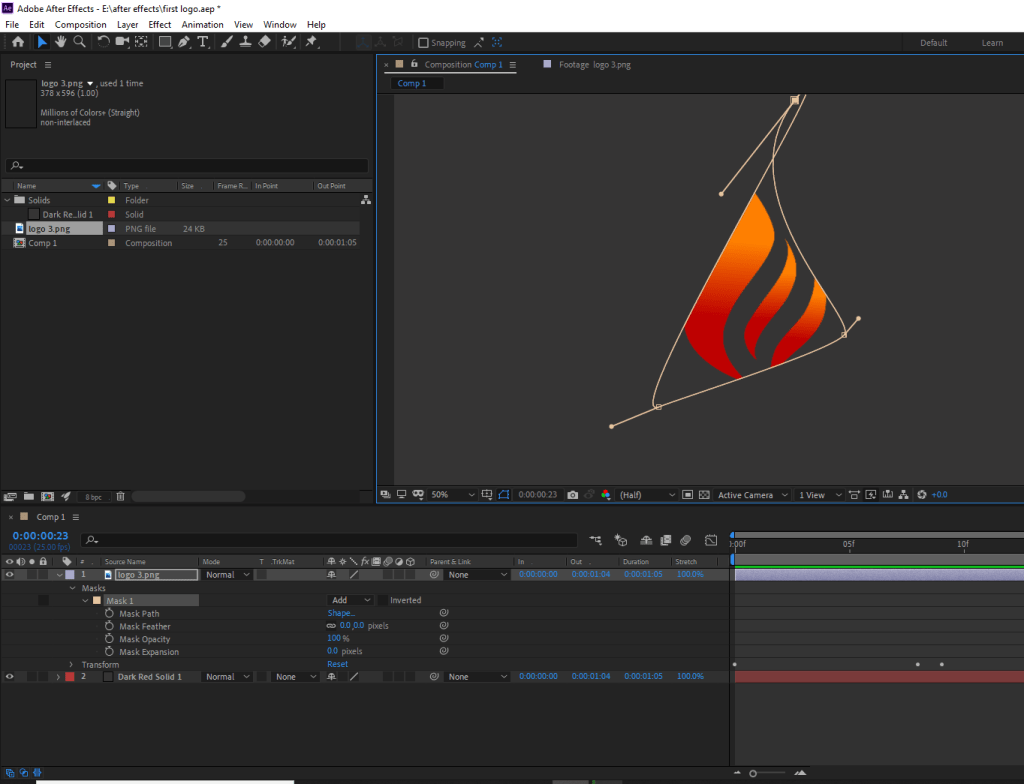Enable the Snapping checkbox
The height and width of the screenshot is (784, 1024).
pos(423,43)
